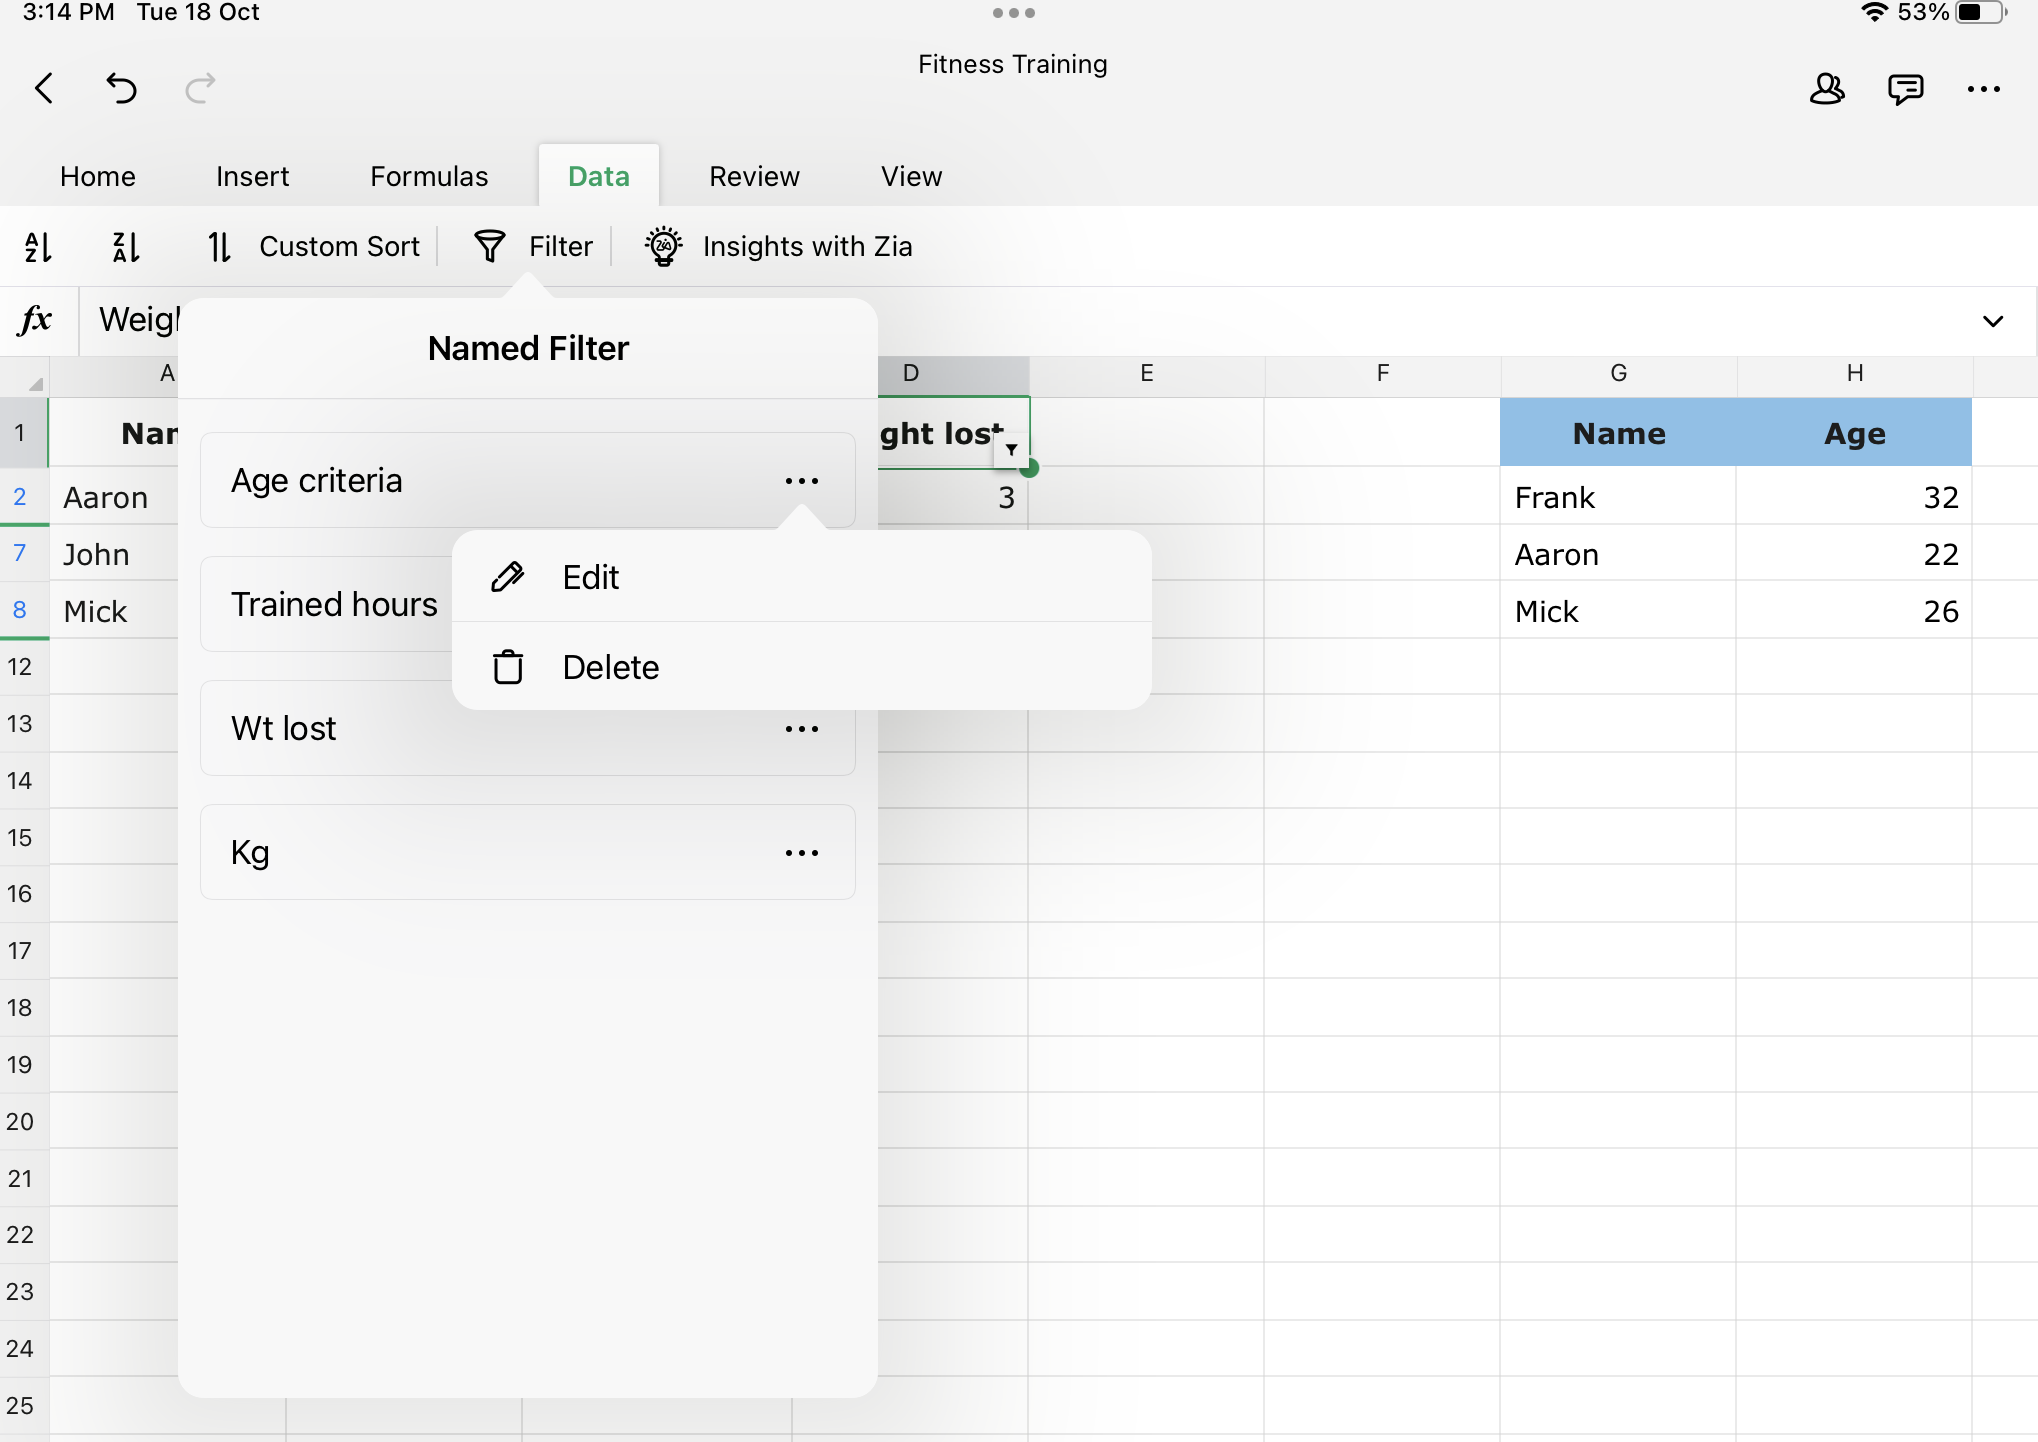Tap the back chevron icon

click(44, 89)
